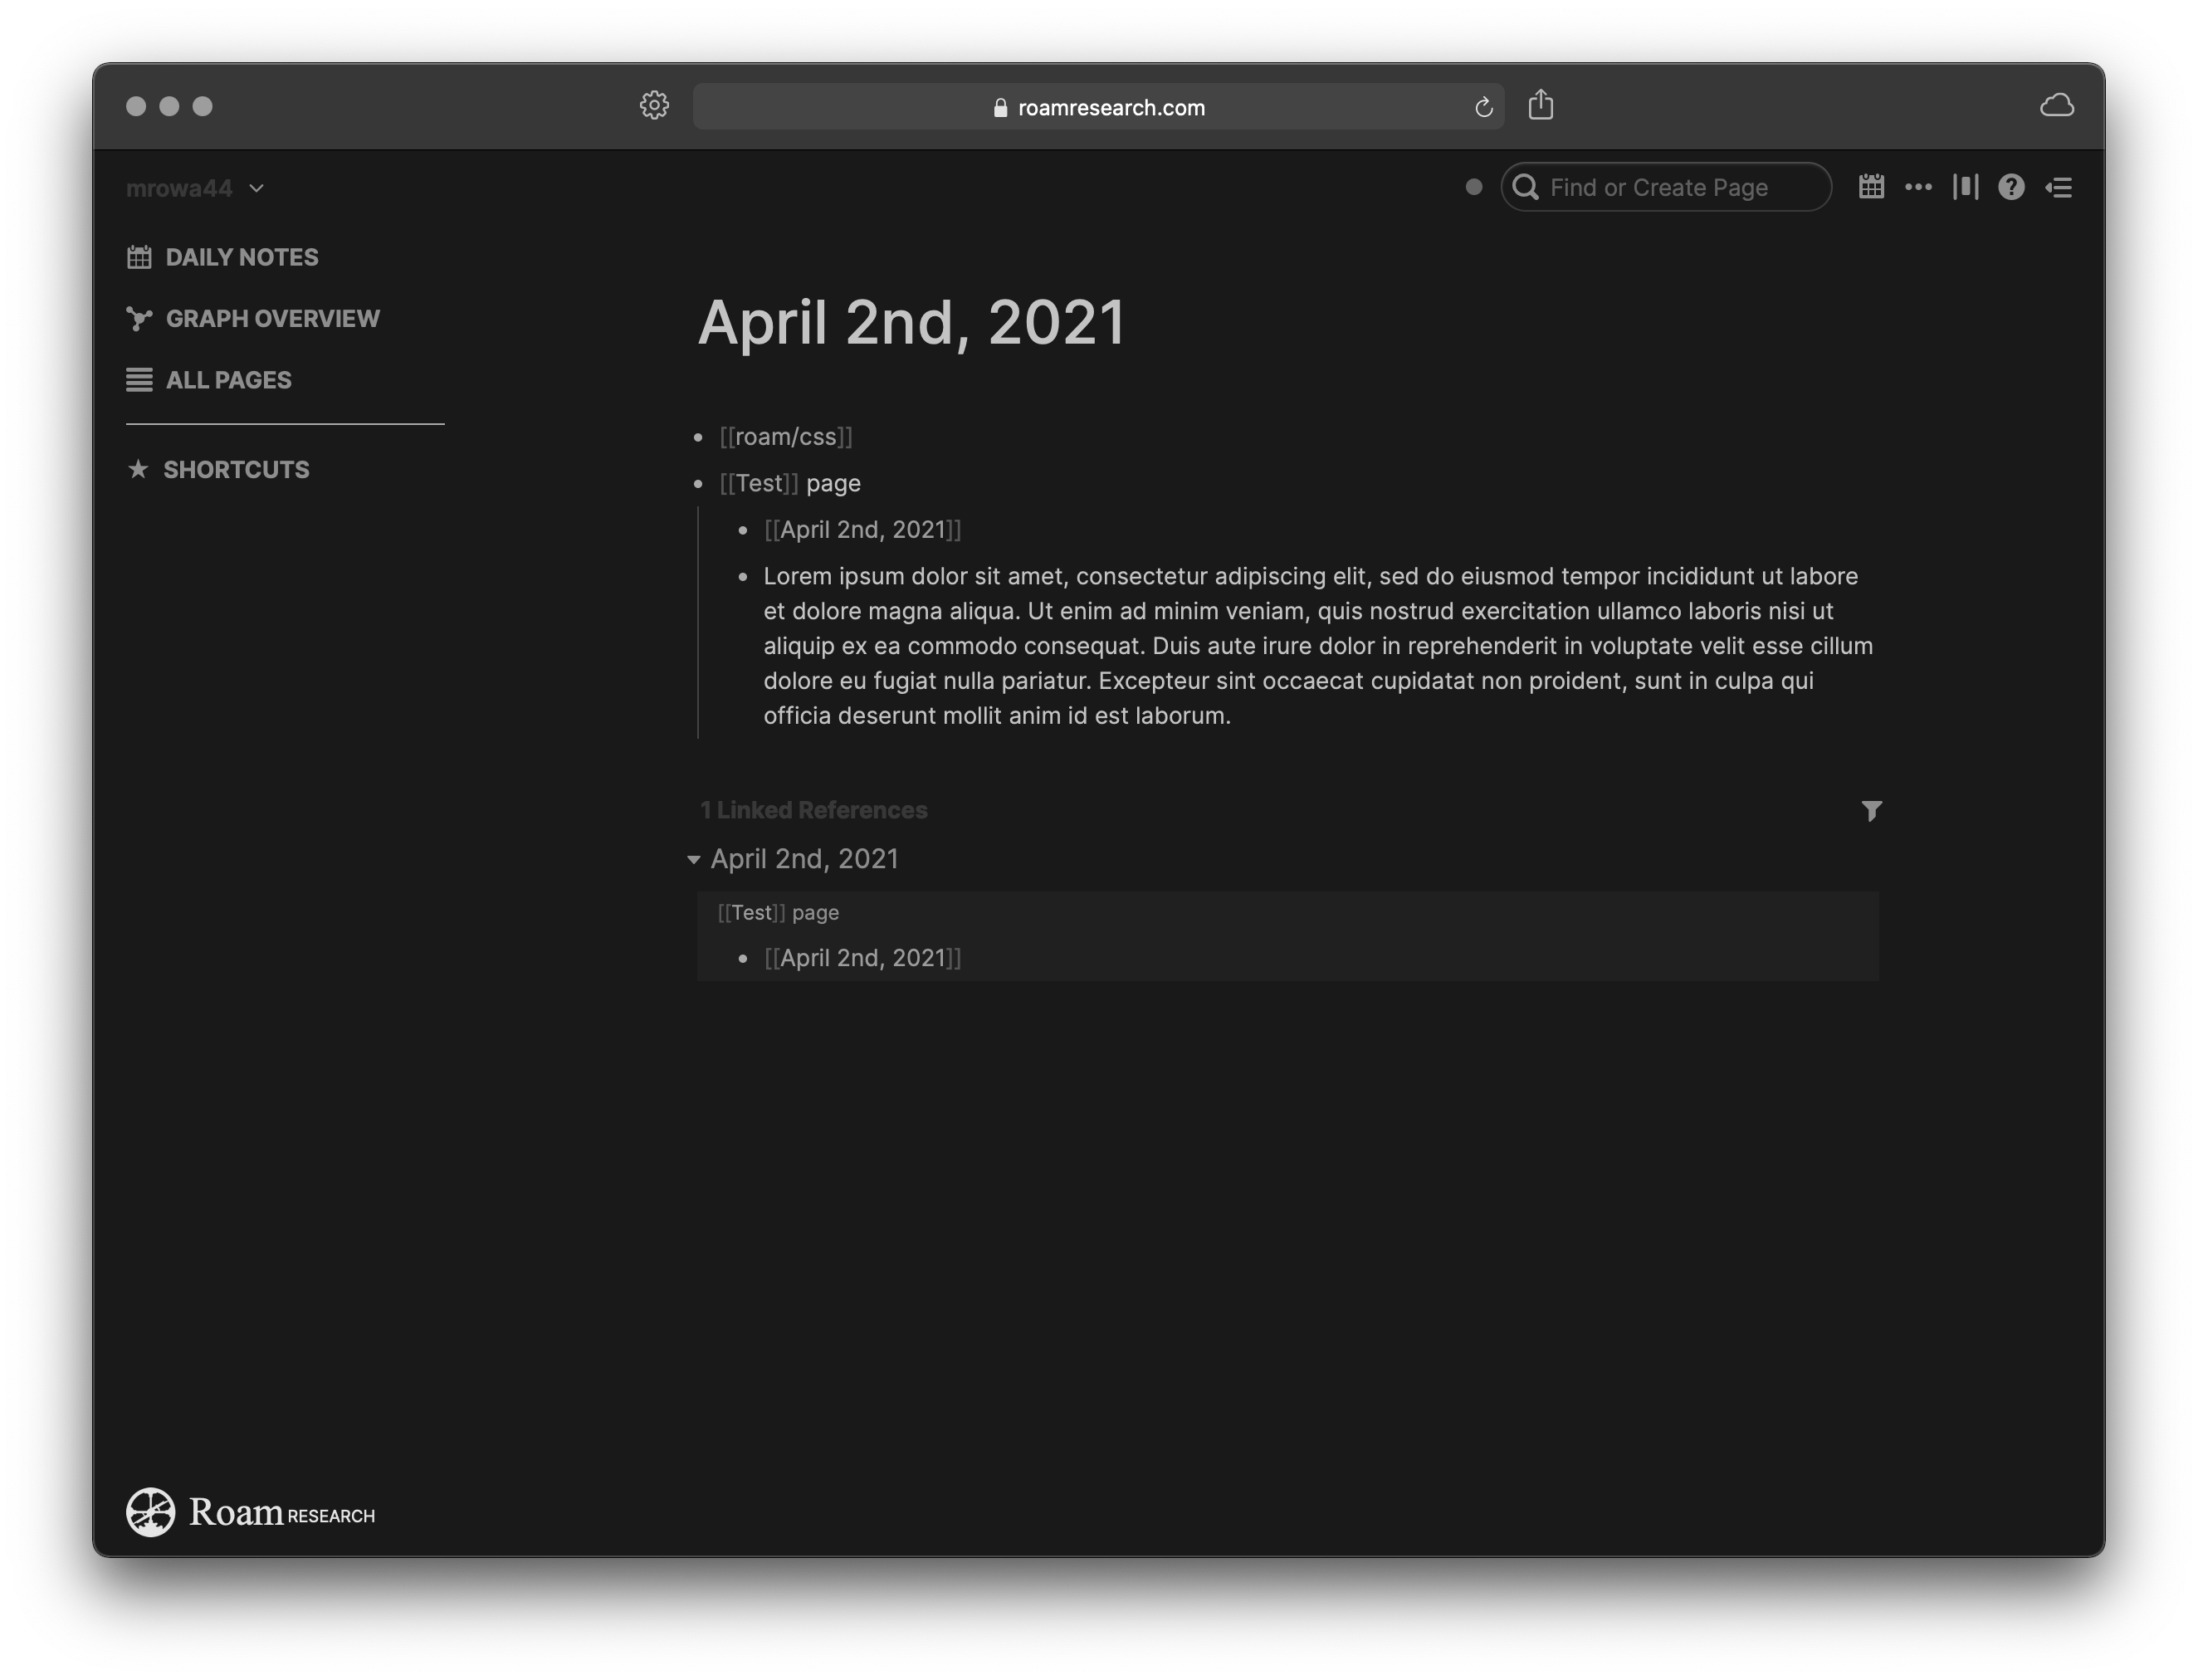Click the search magnifier icon
This screenshot has width=2198, height=1680.
pyautogui.click(x=1525, y=187)
